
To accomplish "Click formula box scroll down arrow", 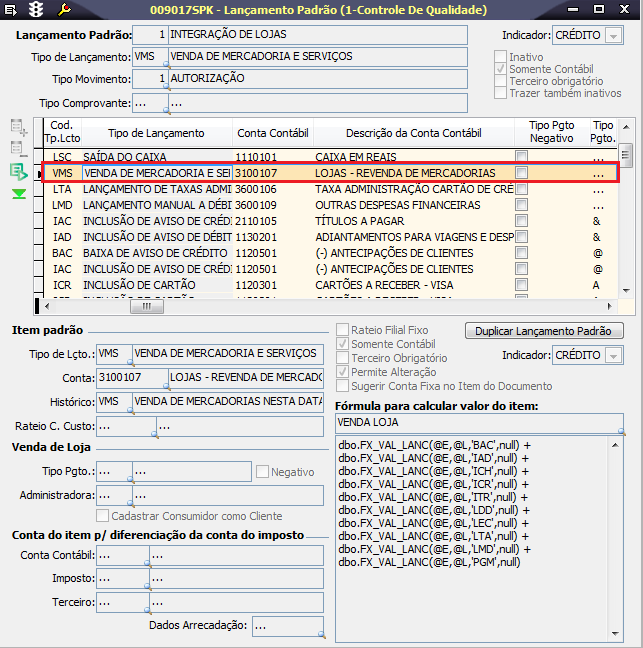I will 615,634.
